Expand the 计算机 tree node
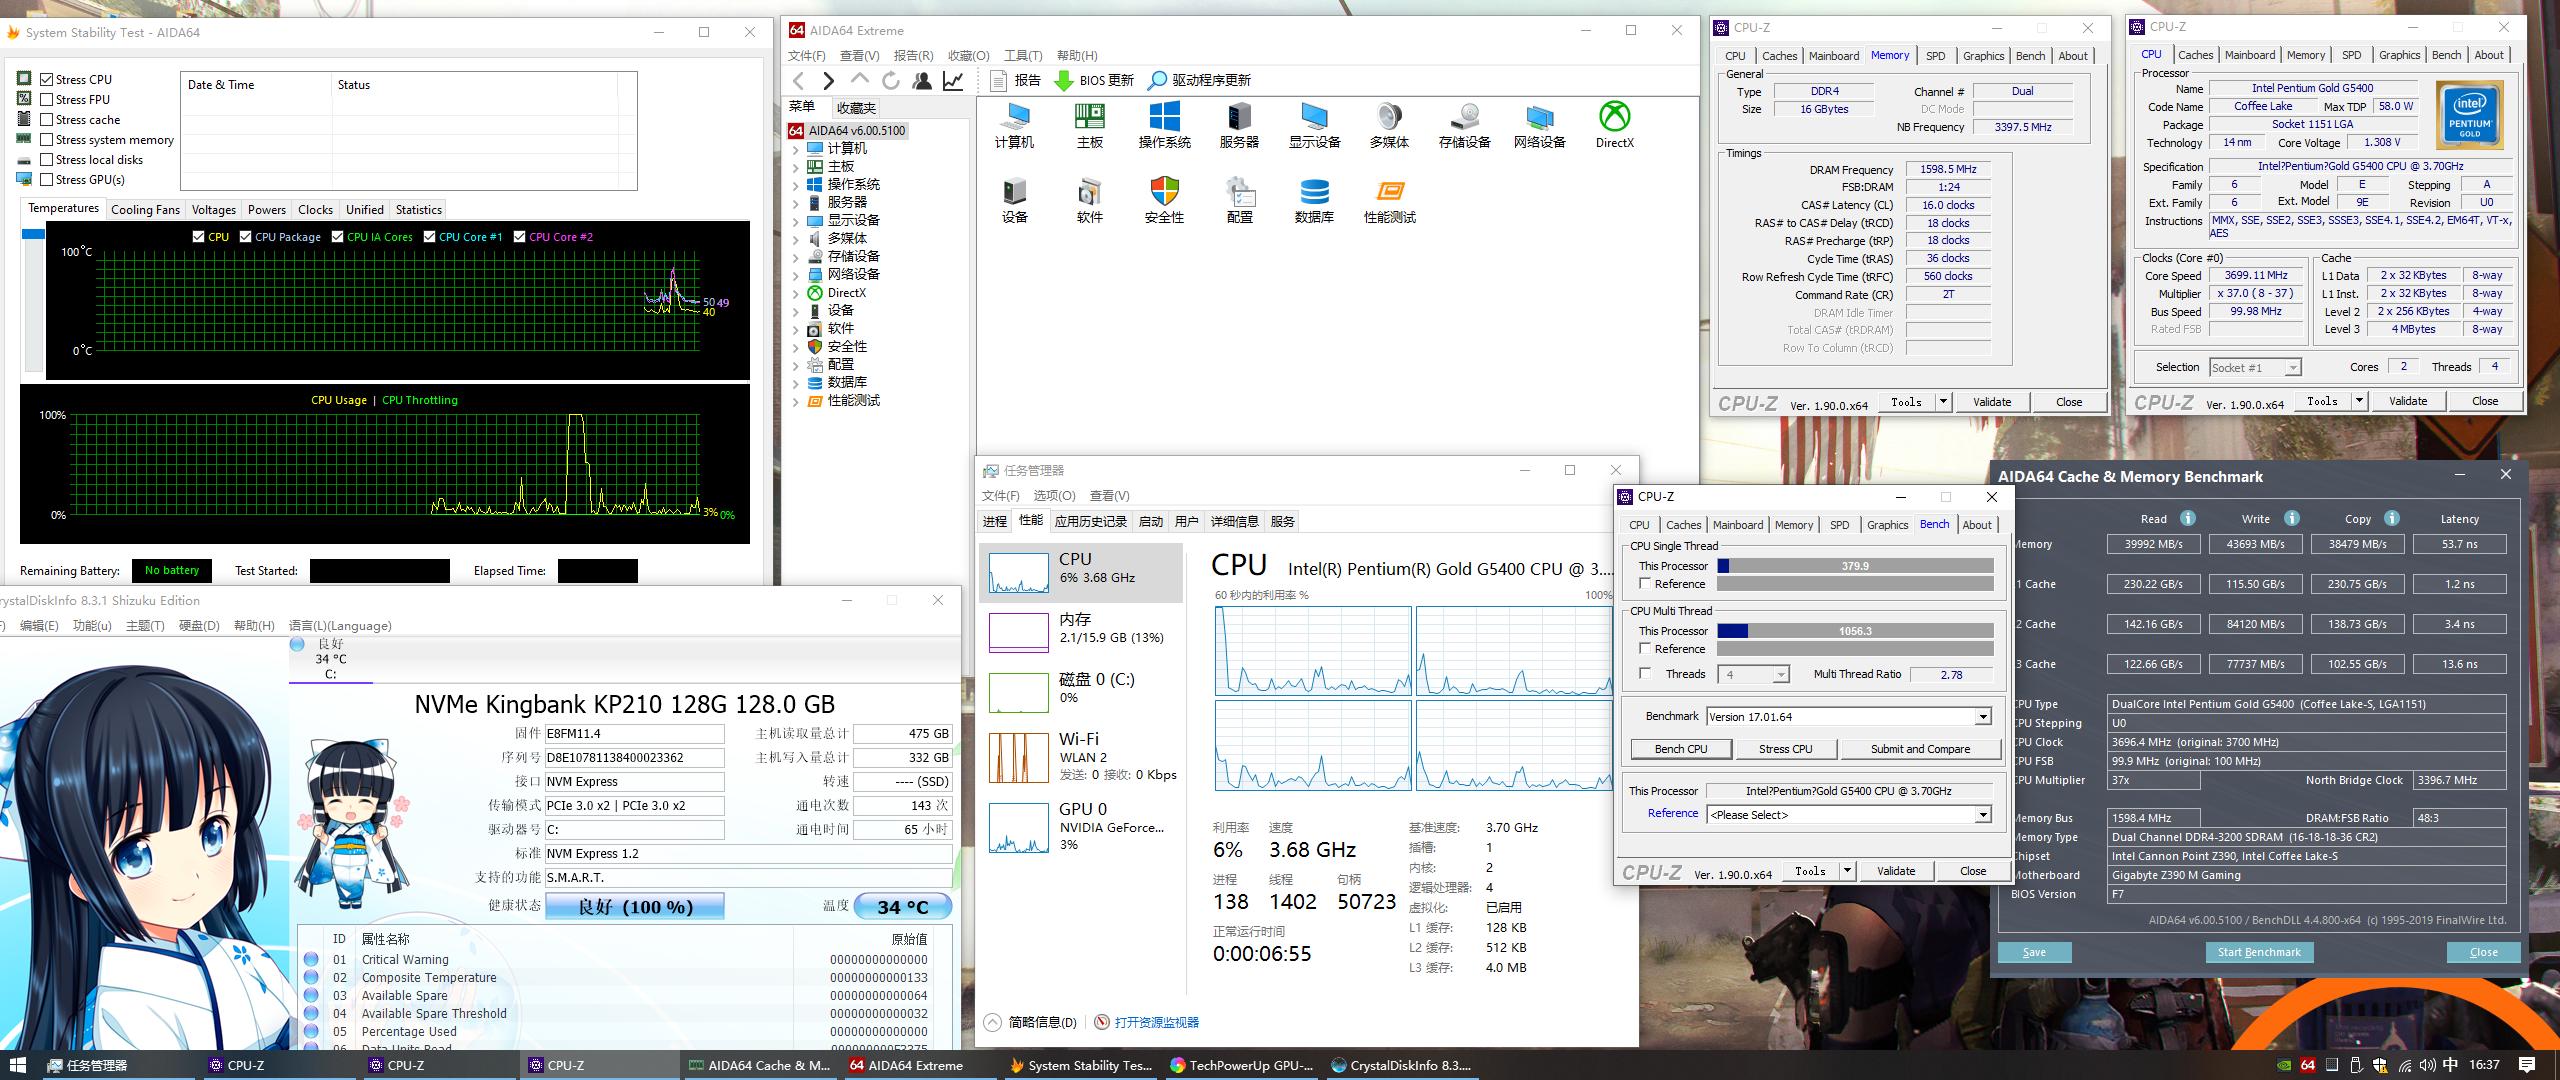 click(797, 149)
